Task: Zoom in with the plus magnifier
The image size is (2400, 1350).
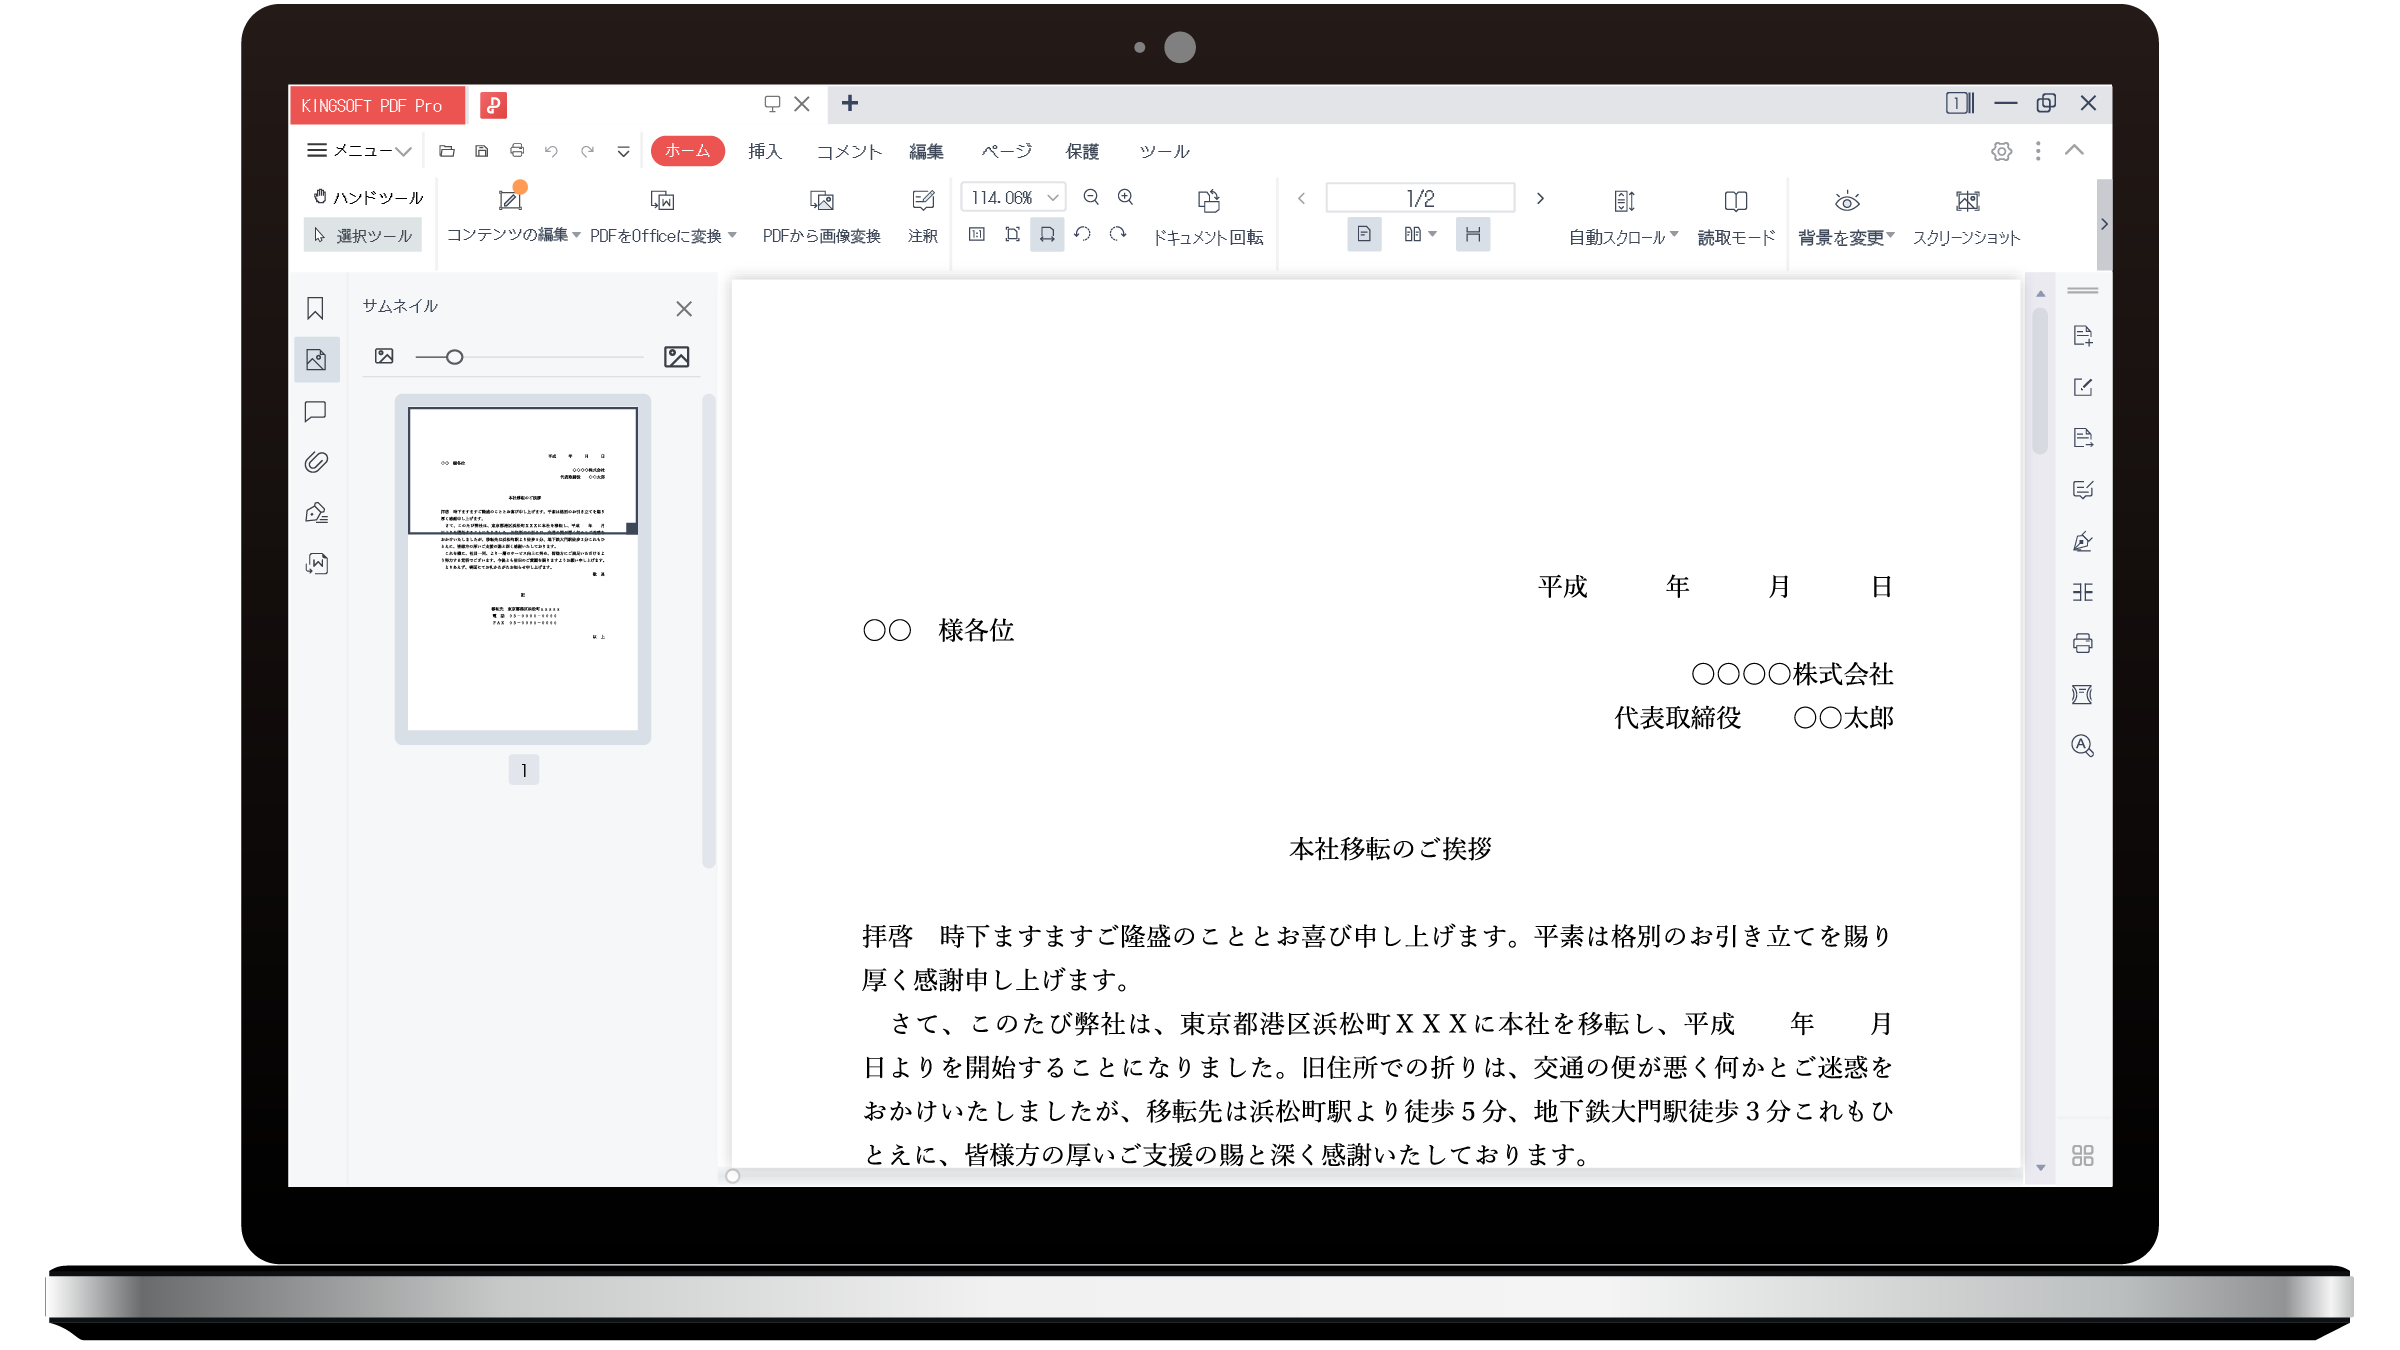Action: 1126,197
